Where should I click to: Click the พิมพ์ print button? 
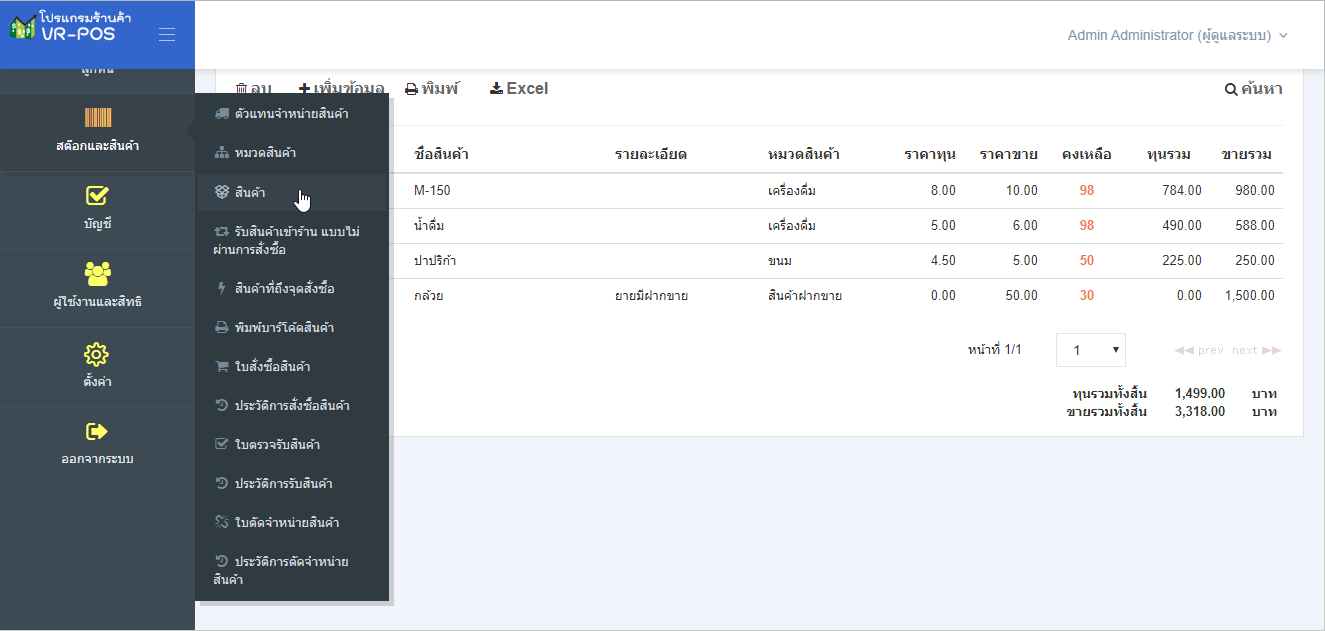click(x=432, y=88)
